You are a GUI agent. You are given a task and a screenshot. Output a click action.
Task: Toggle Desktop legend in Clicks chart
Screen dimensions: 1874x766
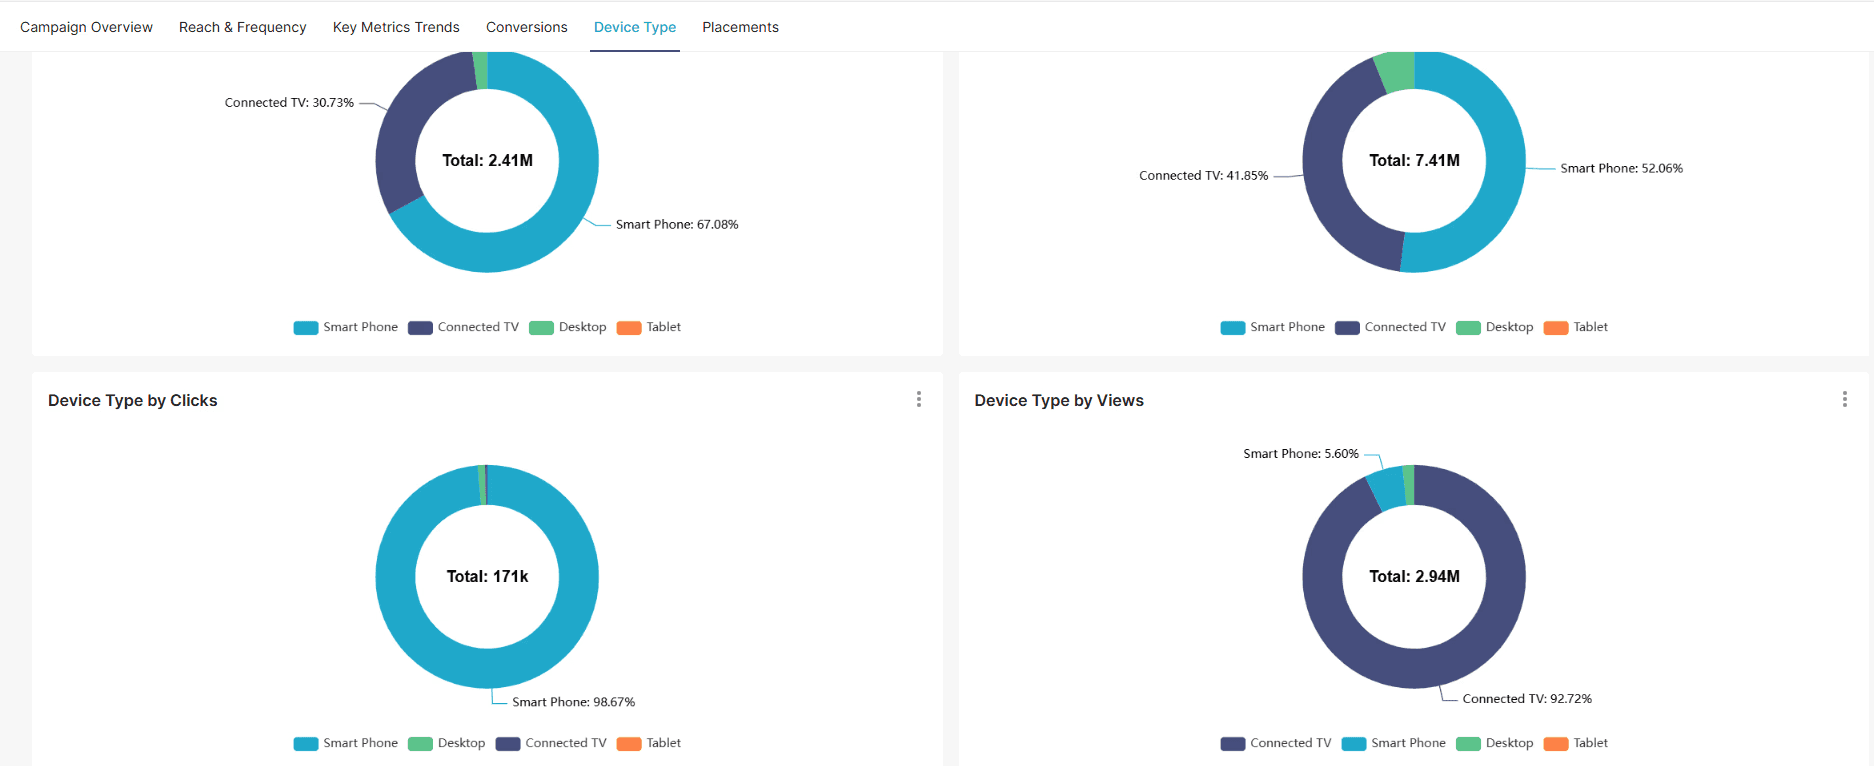[447, 743]
